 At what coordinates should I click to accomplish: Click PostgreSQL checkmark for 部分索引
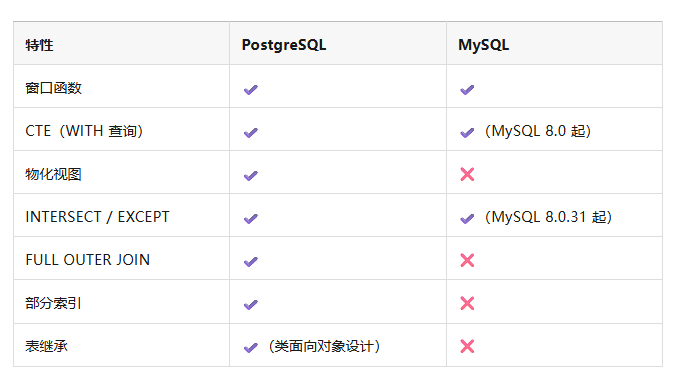tap(251, 304)
